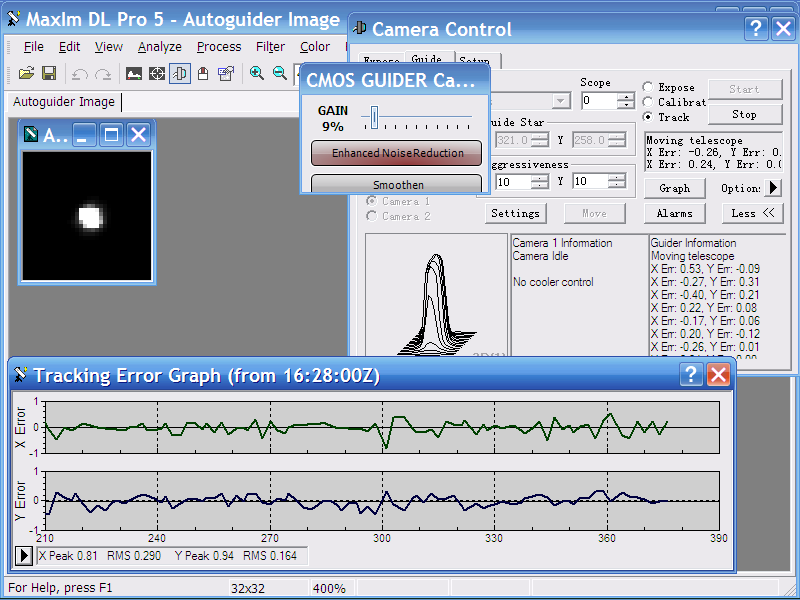Click the observatory dome toolbar icon
Viewport: 800px width, 600px height.
tap(203, 74)
